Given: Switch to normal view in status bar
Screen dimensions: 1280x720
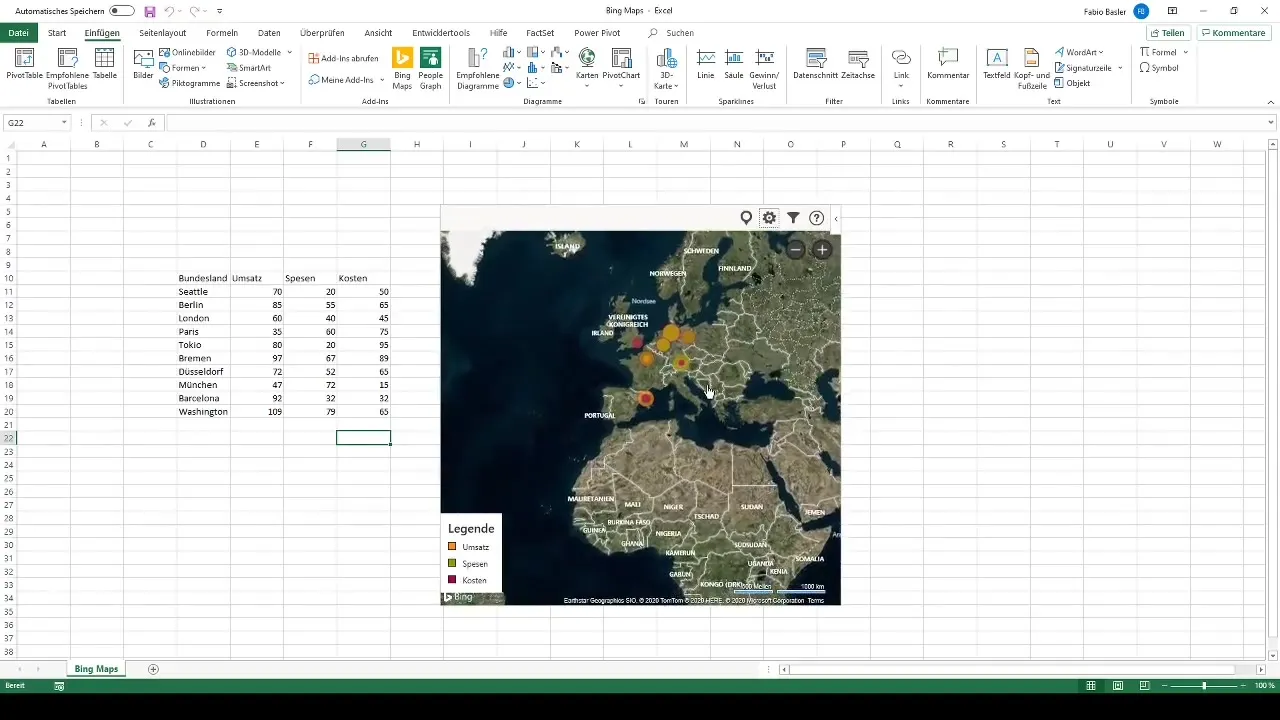Looking at the screenshot, I should coord(1091,686).
